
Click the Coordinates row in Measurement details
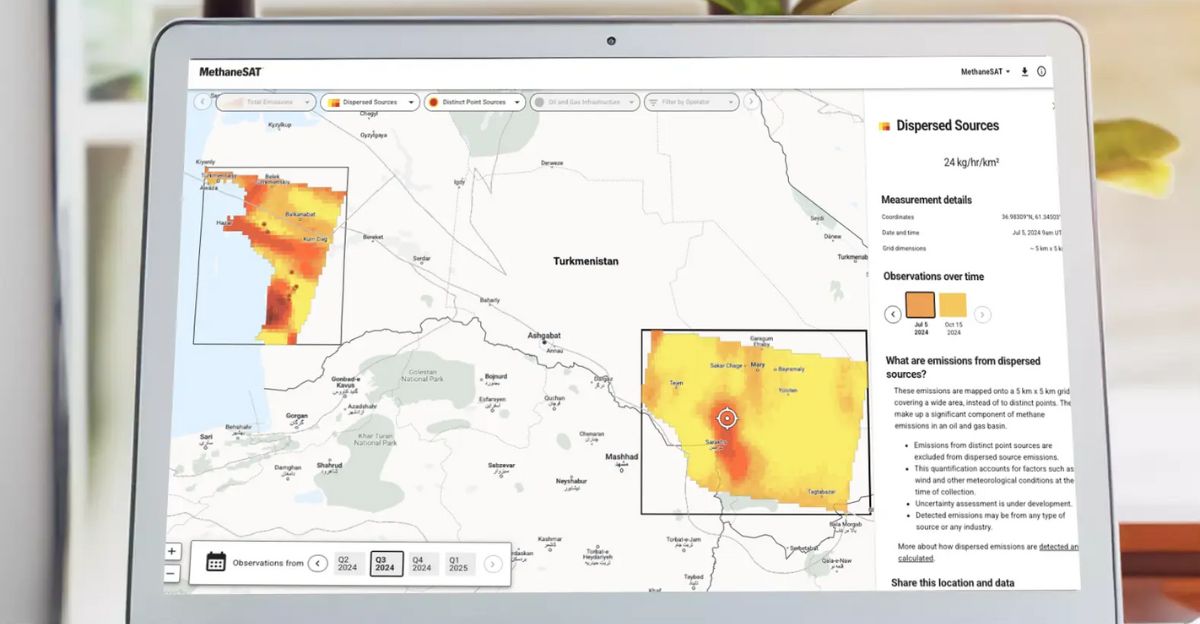coord(970,217)
